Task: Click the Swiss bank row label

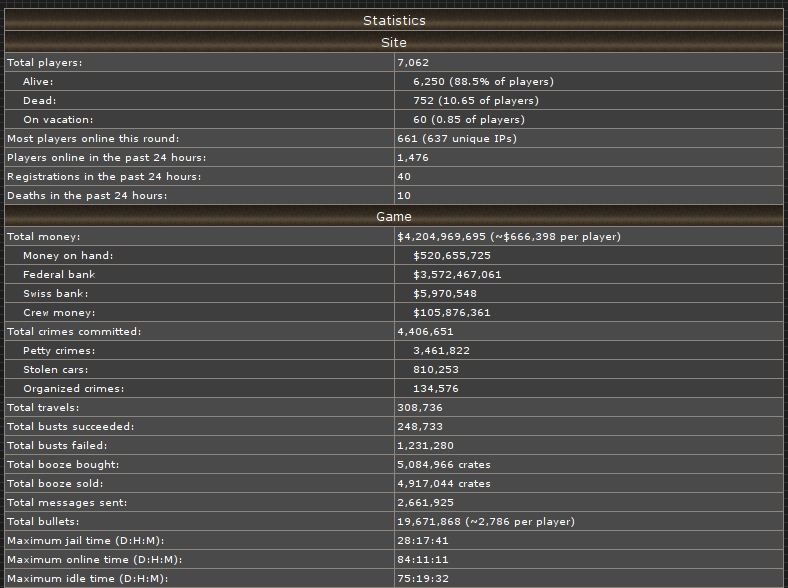Action: [x=56, y=293]
